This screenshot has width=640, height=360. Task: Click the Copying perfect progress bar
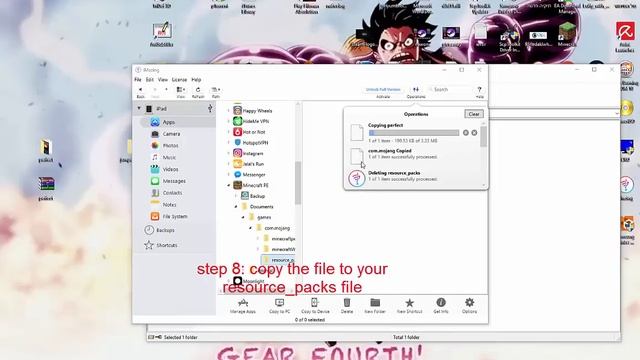[x=414, y=133]
